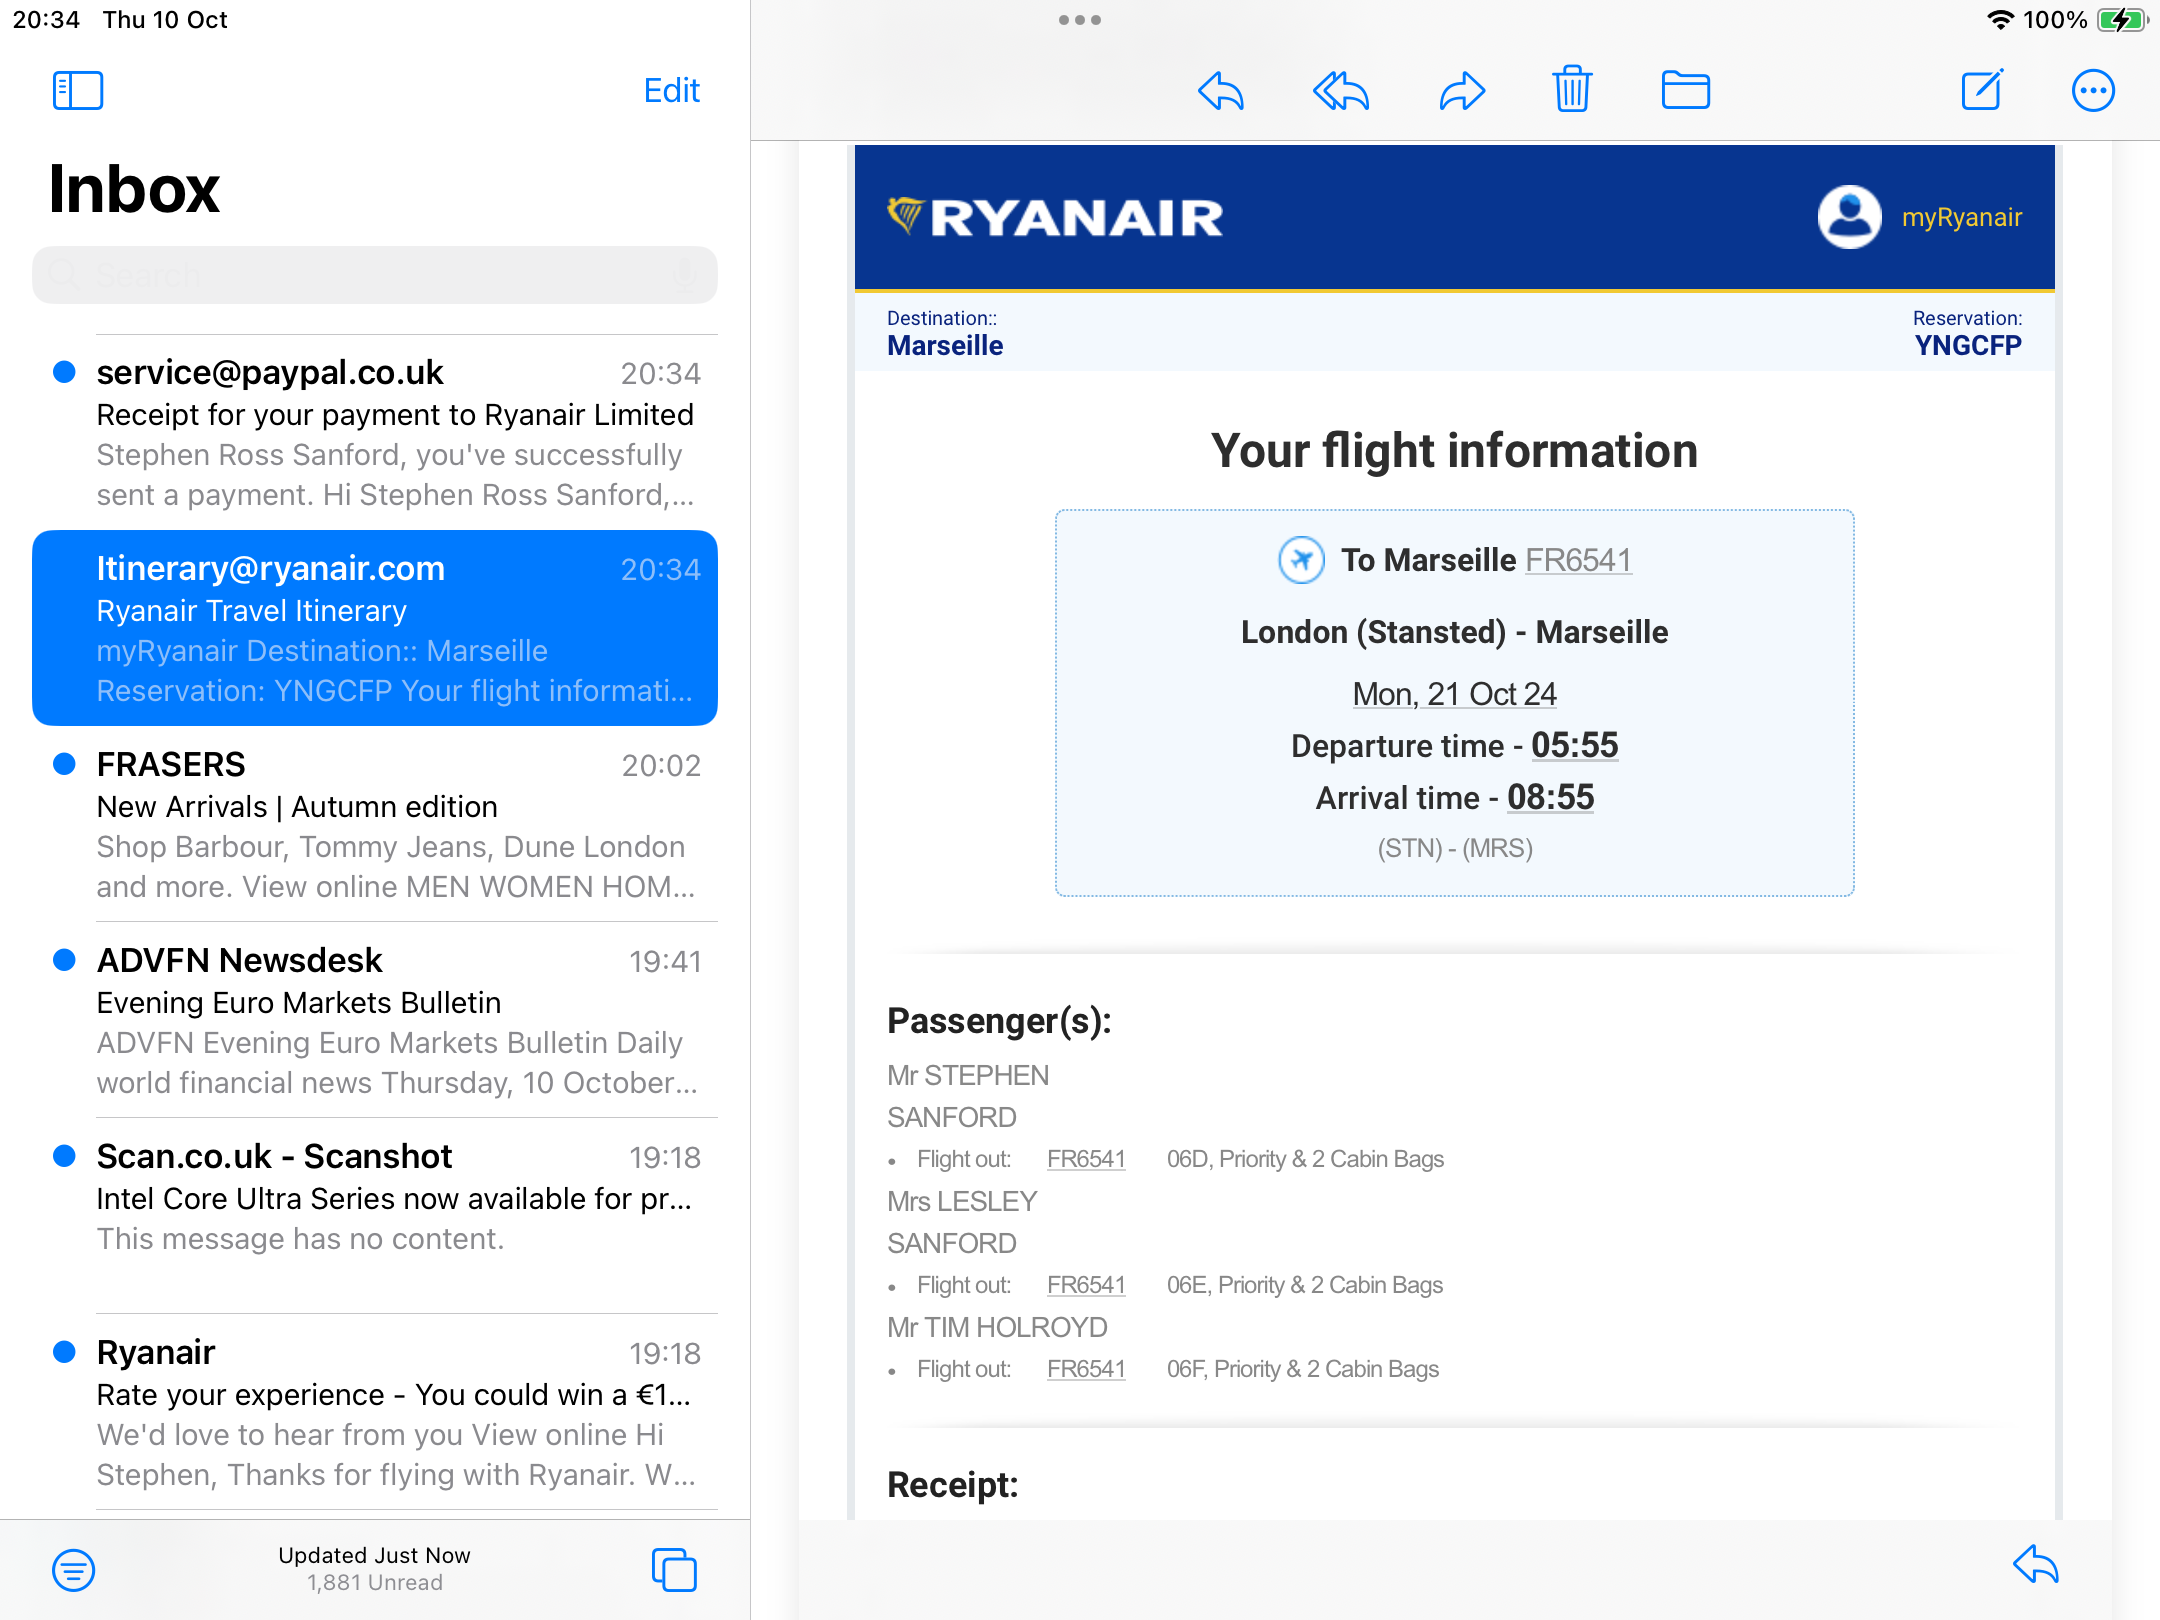Screen dimensions: 2160x1620
Task: Open the More actions ellipsis menu
Action: (x=2093, y=91)
